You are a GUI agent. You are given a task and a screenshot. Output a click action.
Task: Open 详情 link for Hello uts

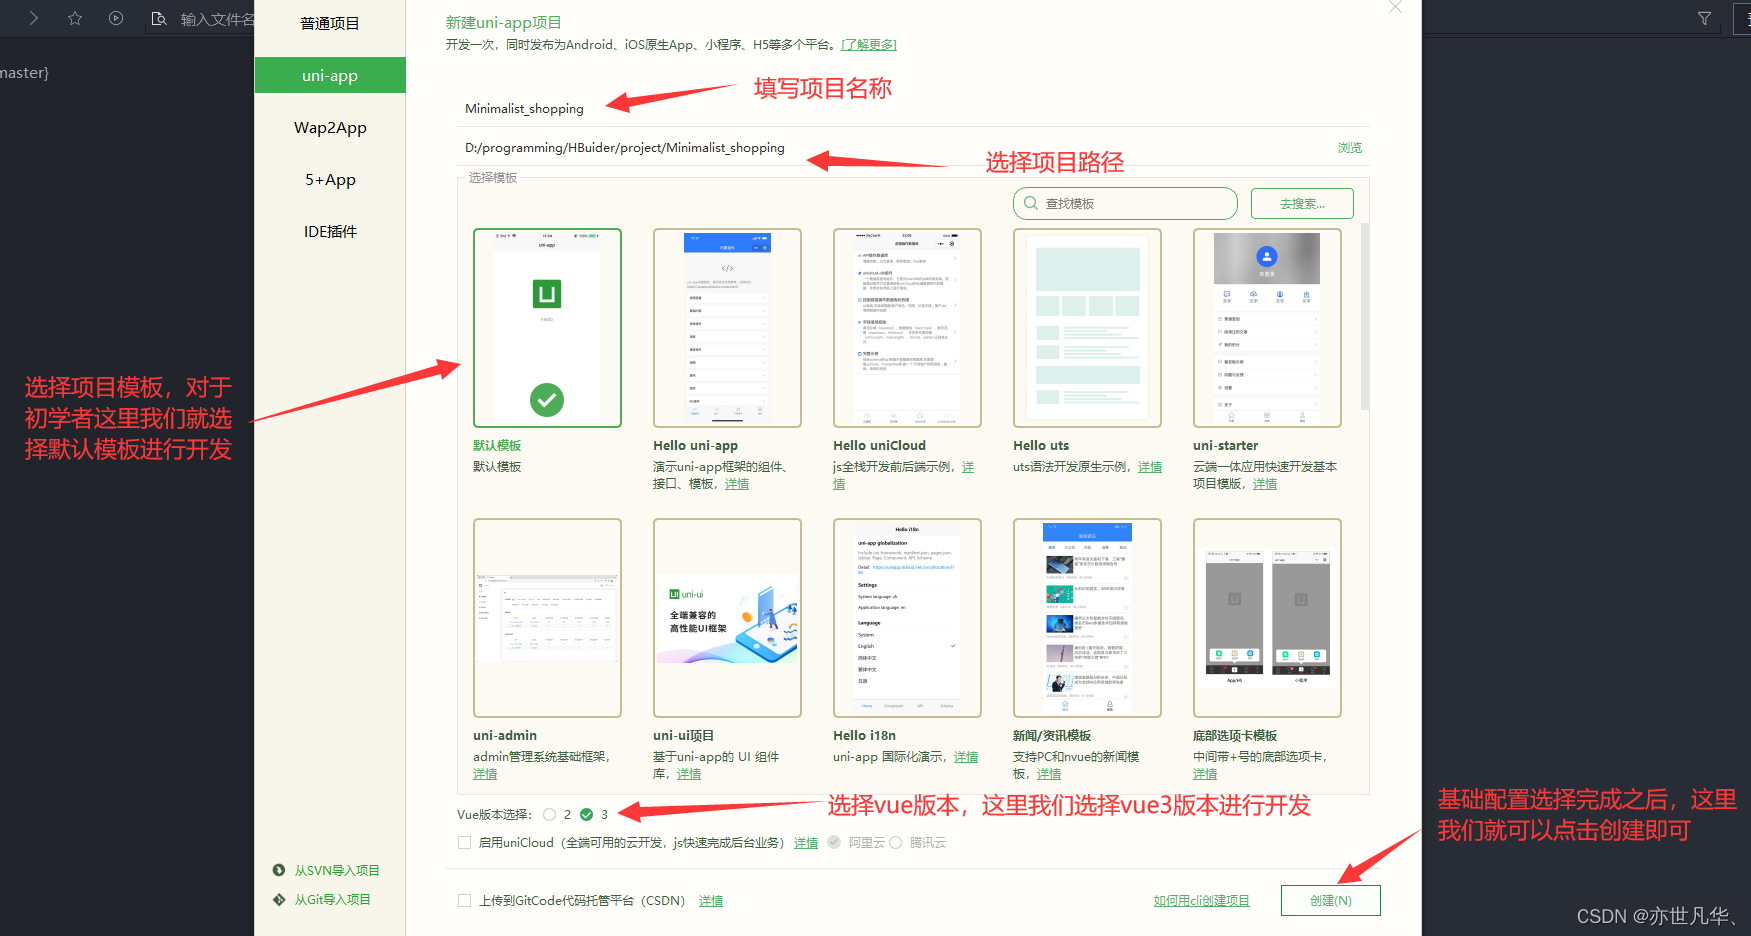coord(1150,467)
